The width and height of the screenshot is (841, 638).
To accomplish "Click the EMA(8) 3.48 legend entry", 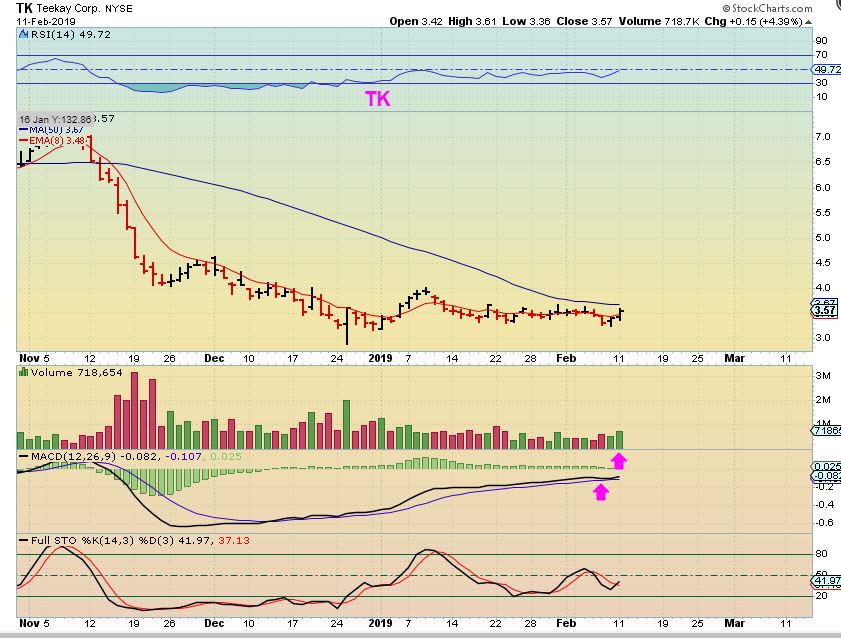I will pos(51,140).
